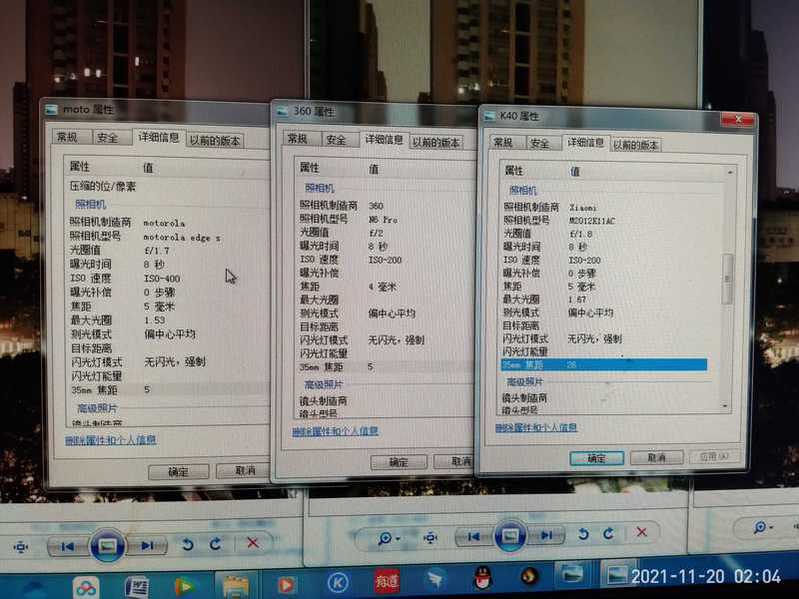Open Baidu Netdisk cloud icon on taskbar
The image size is (799, 599).
tap(86, 588)
